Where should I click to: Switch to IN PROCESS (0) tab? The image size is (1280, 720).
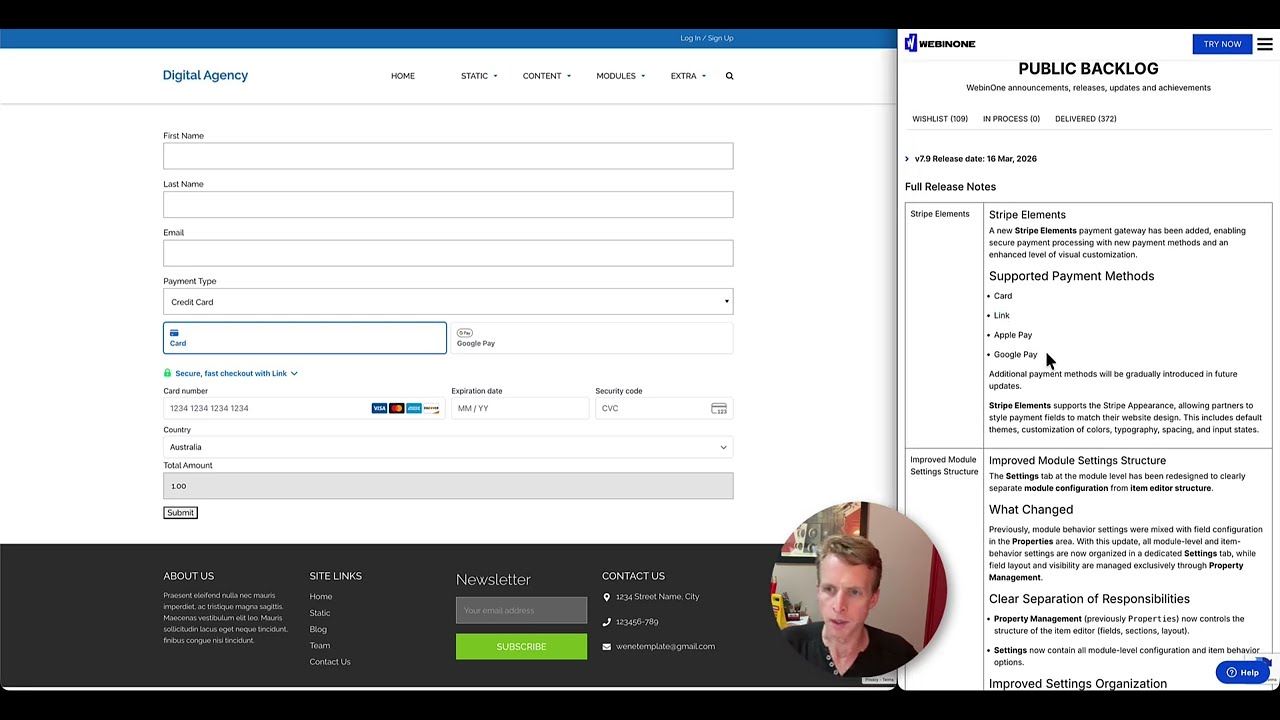pyautogui.click(x=1011, y=119)
